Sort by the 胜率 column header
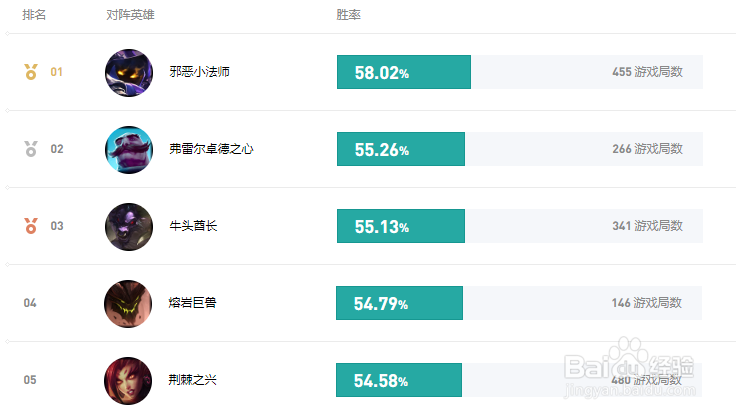The width and height of the screenshot is (736, 415). [x=348, y=15]
